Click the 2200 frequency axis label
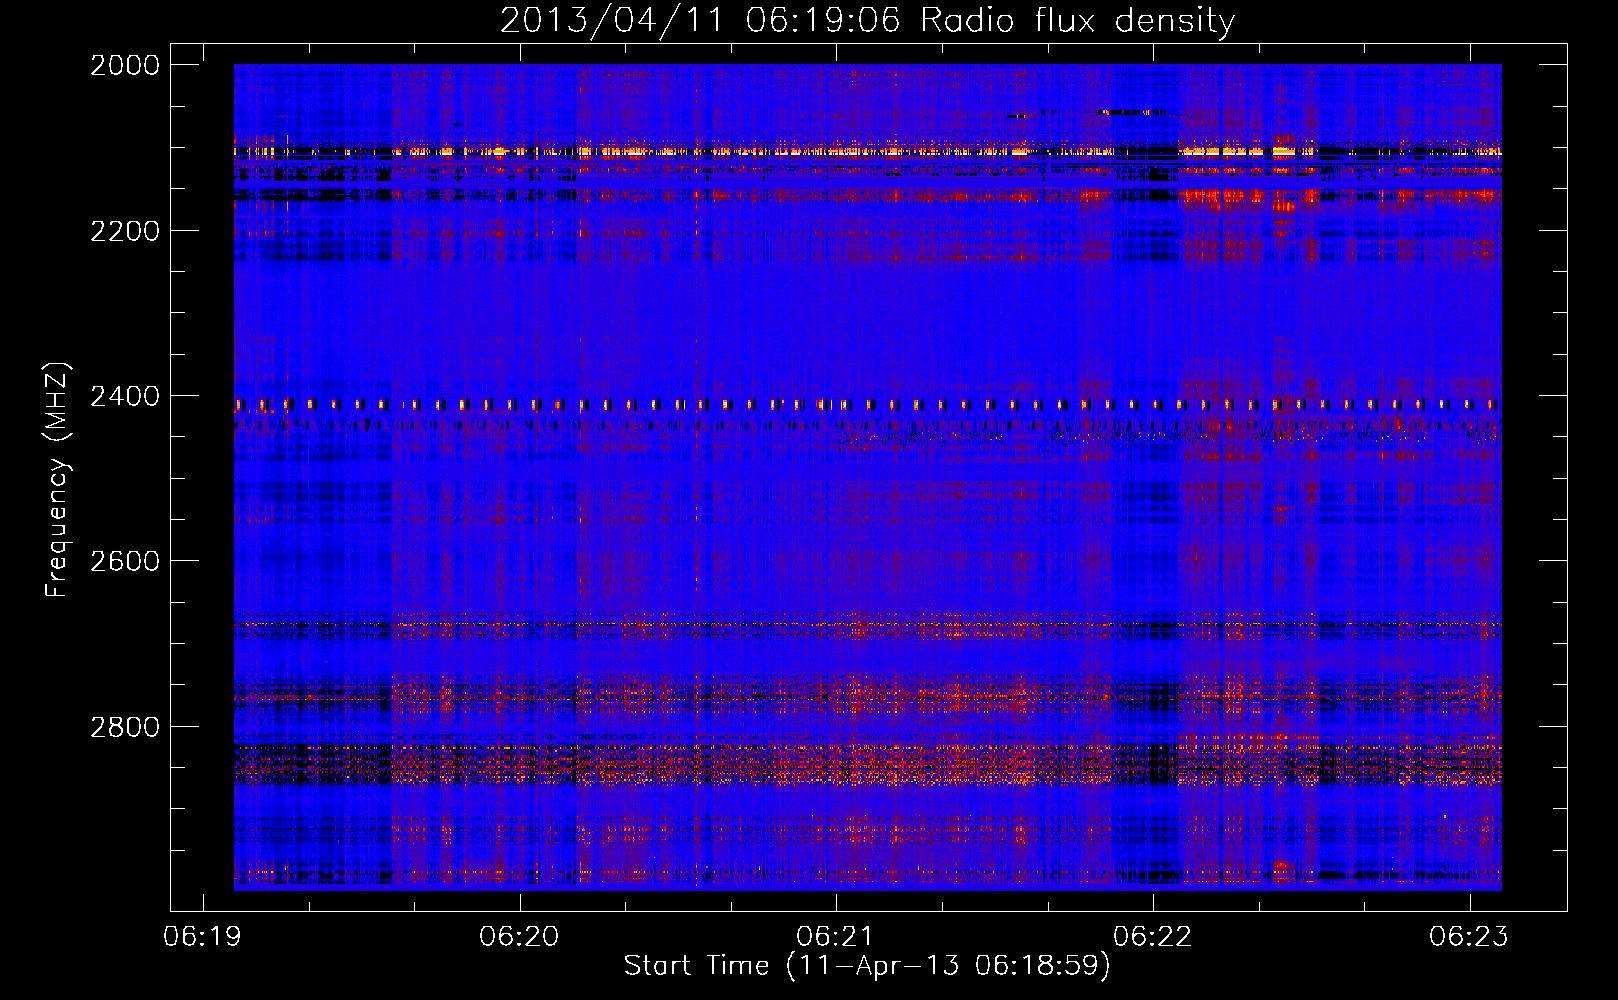1618x1000 pixels. click(x=125, y=231)
